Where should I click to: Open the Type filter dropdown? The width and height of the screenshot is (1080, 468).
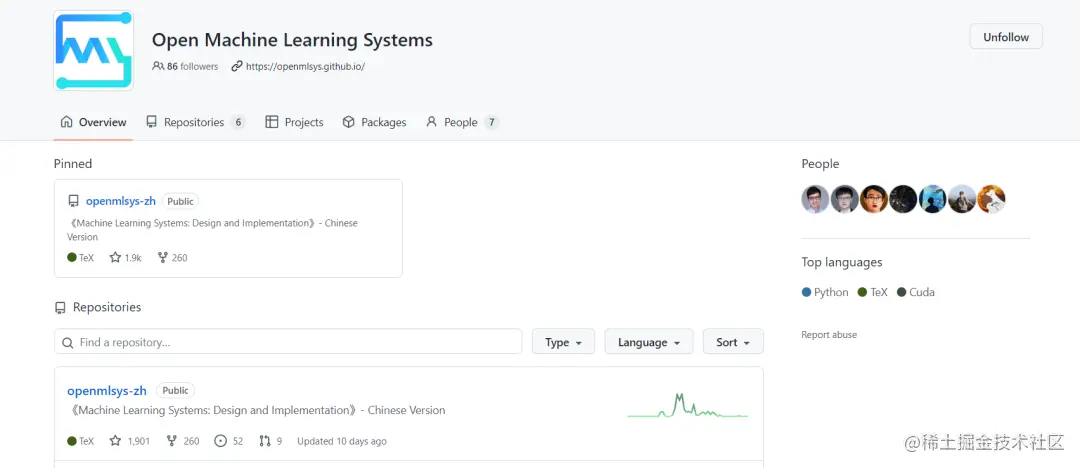[x=563, y=342]
